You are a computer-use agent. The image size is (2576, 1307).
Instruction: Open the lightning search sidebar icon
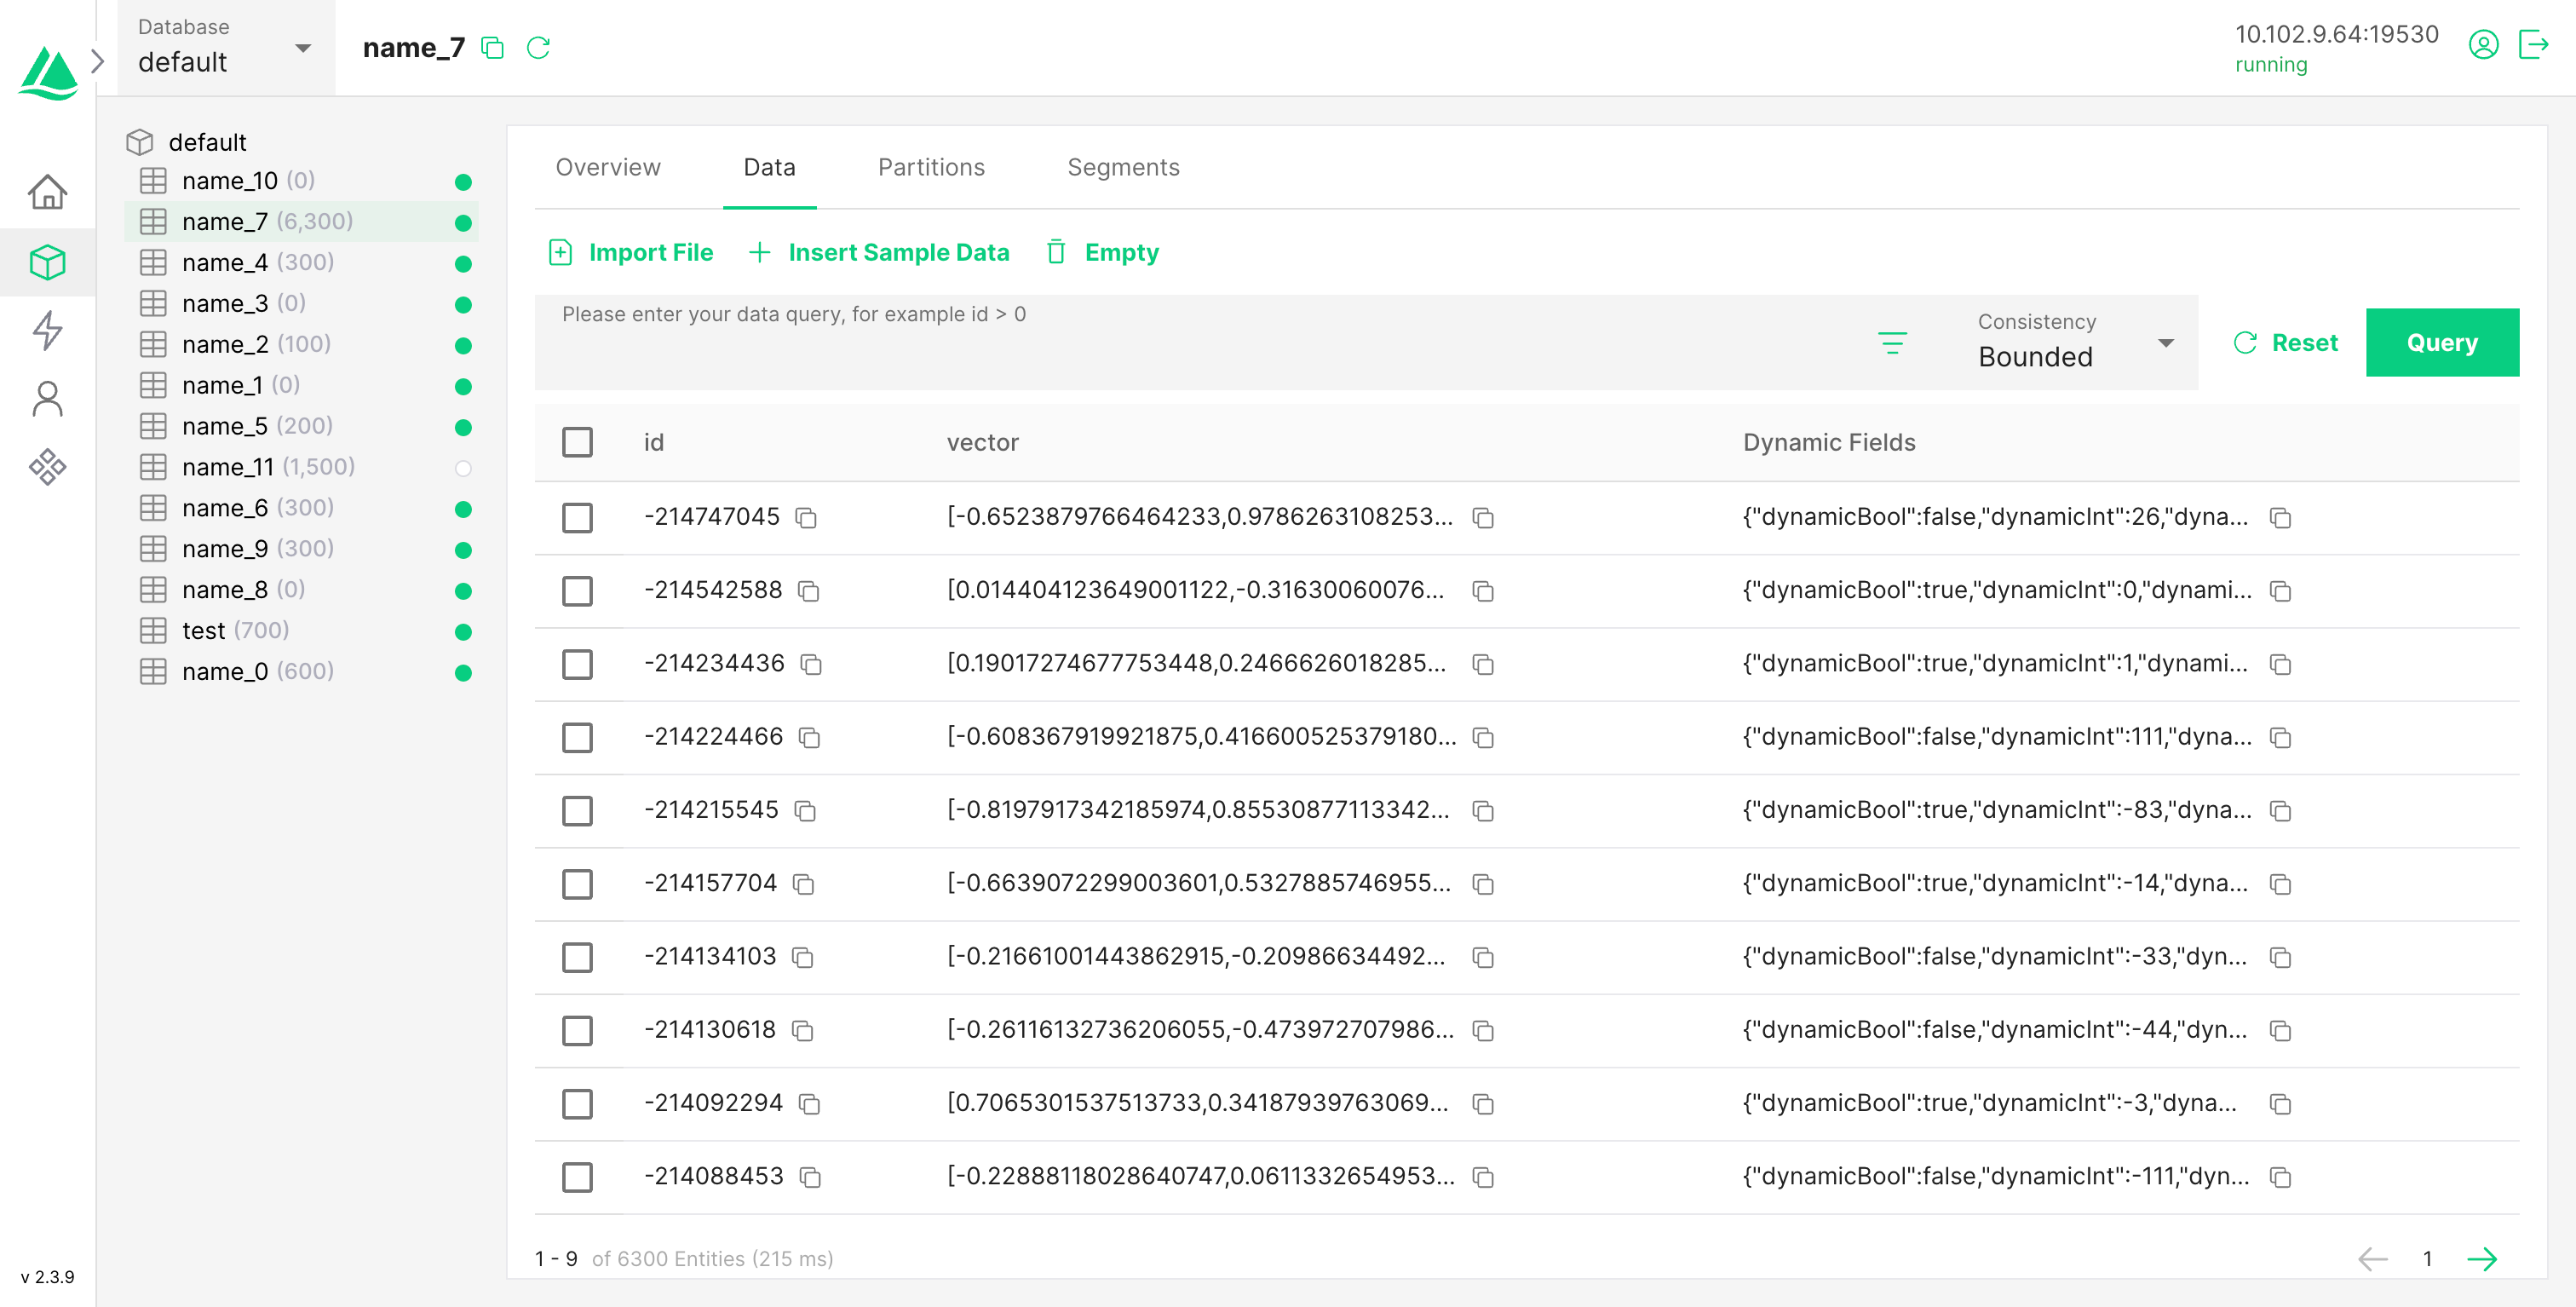47,330
